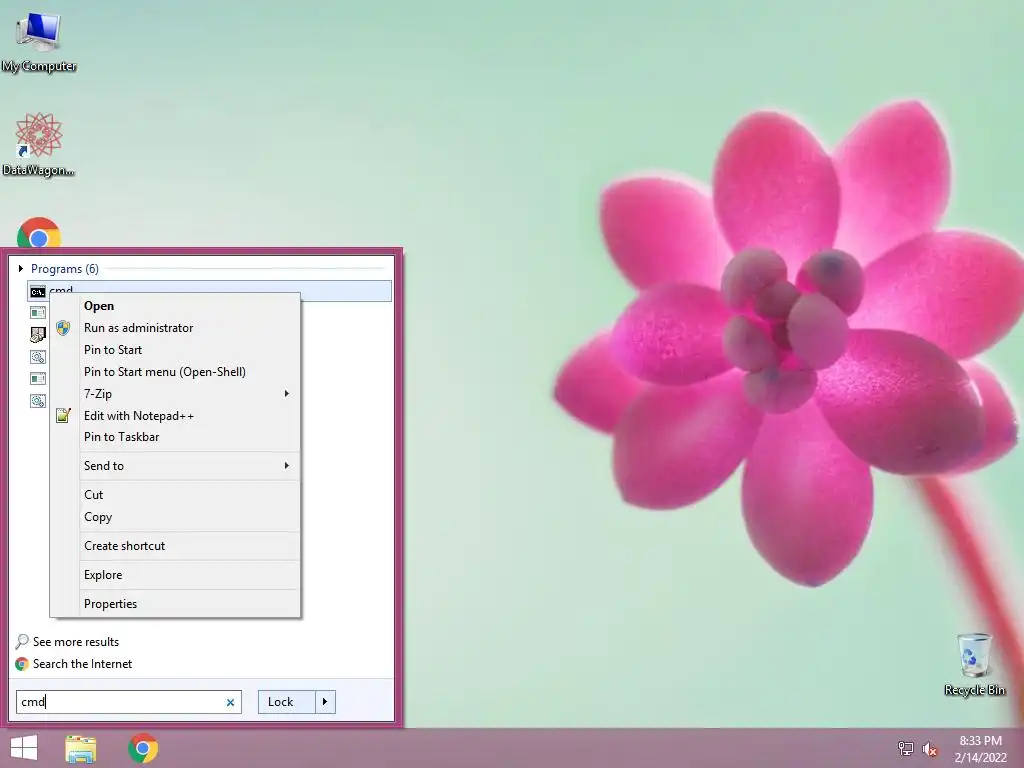Choose Edit with Notepad++

(175, 415)
